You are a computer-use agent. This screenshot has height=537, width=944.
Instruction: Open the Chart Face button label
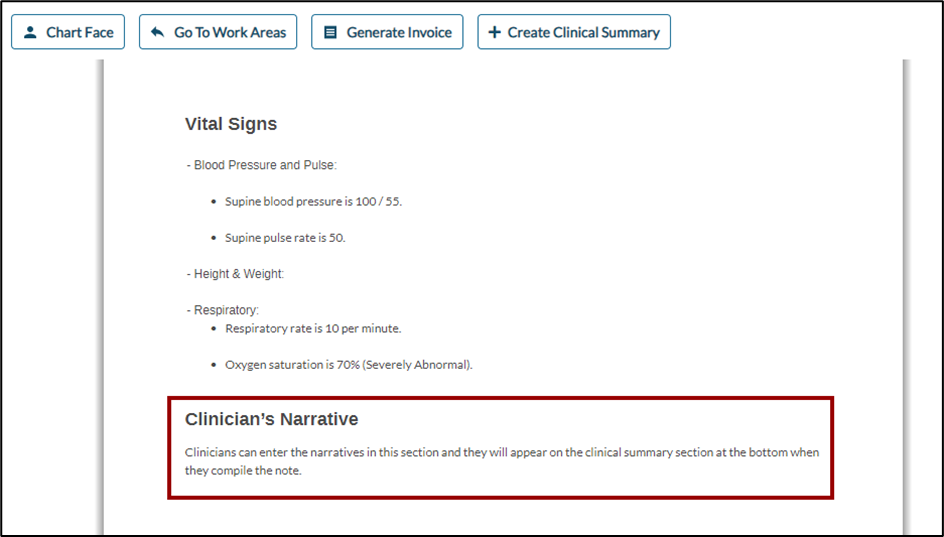click(80, 33)
